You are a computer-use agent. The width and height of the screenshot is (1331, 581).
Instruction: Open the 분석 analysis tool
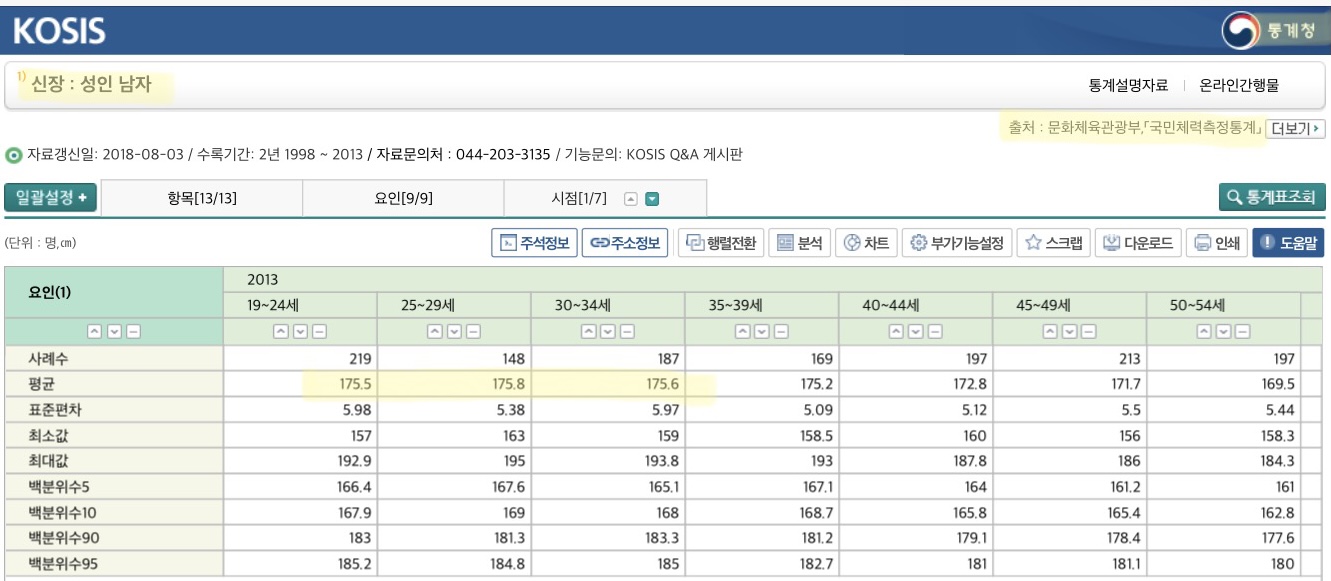tap(799, 243)
